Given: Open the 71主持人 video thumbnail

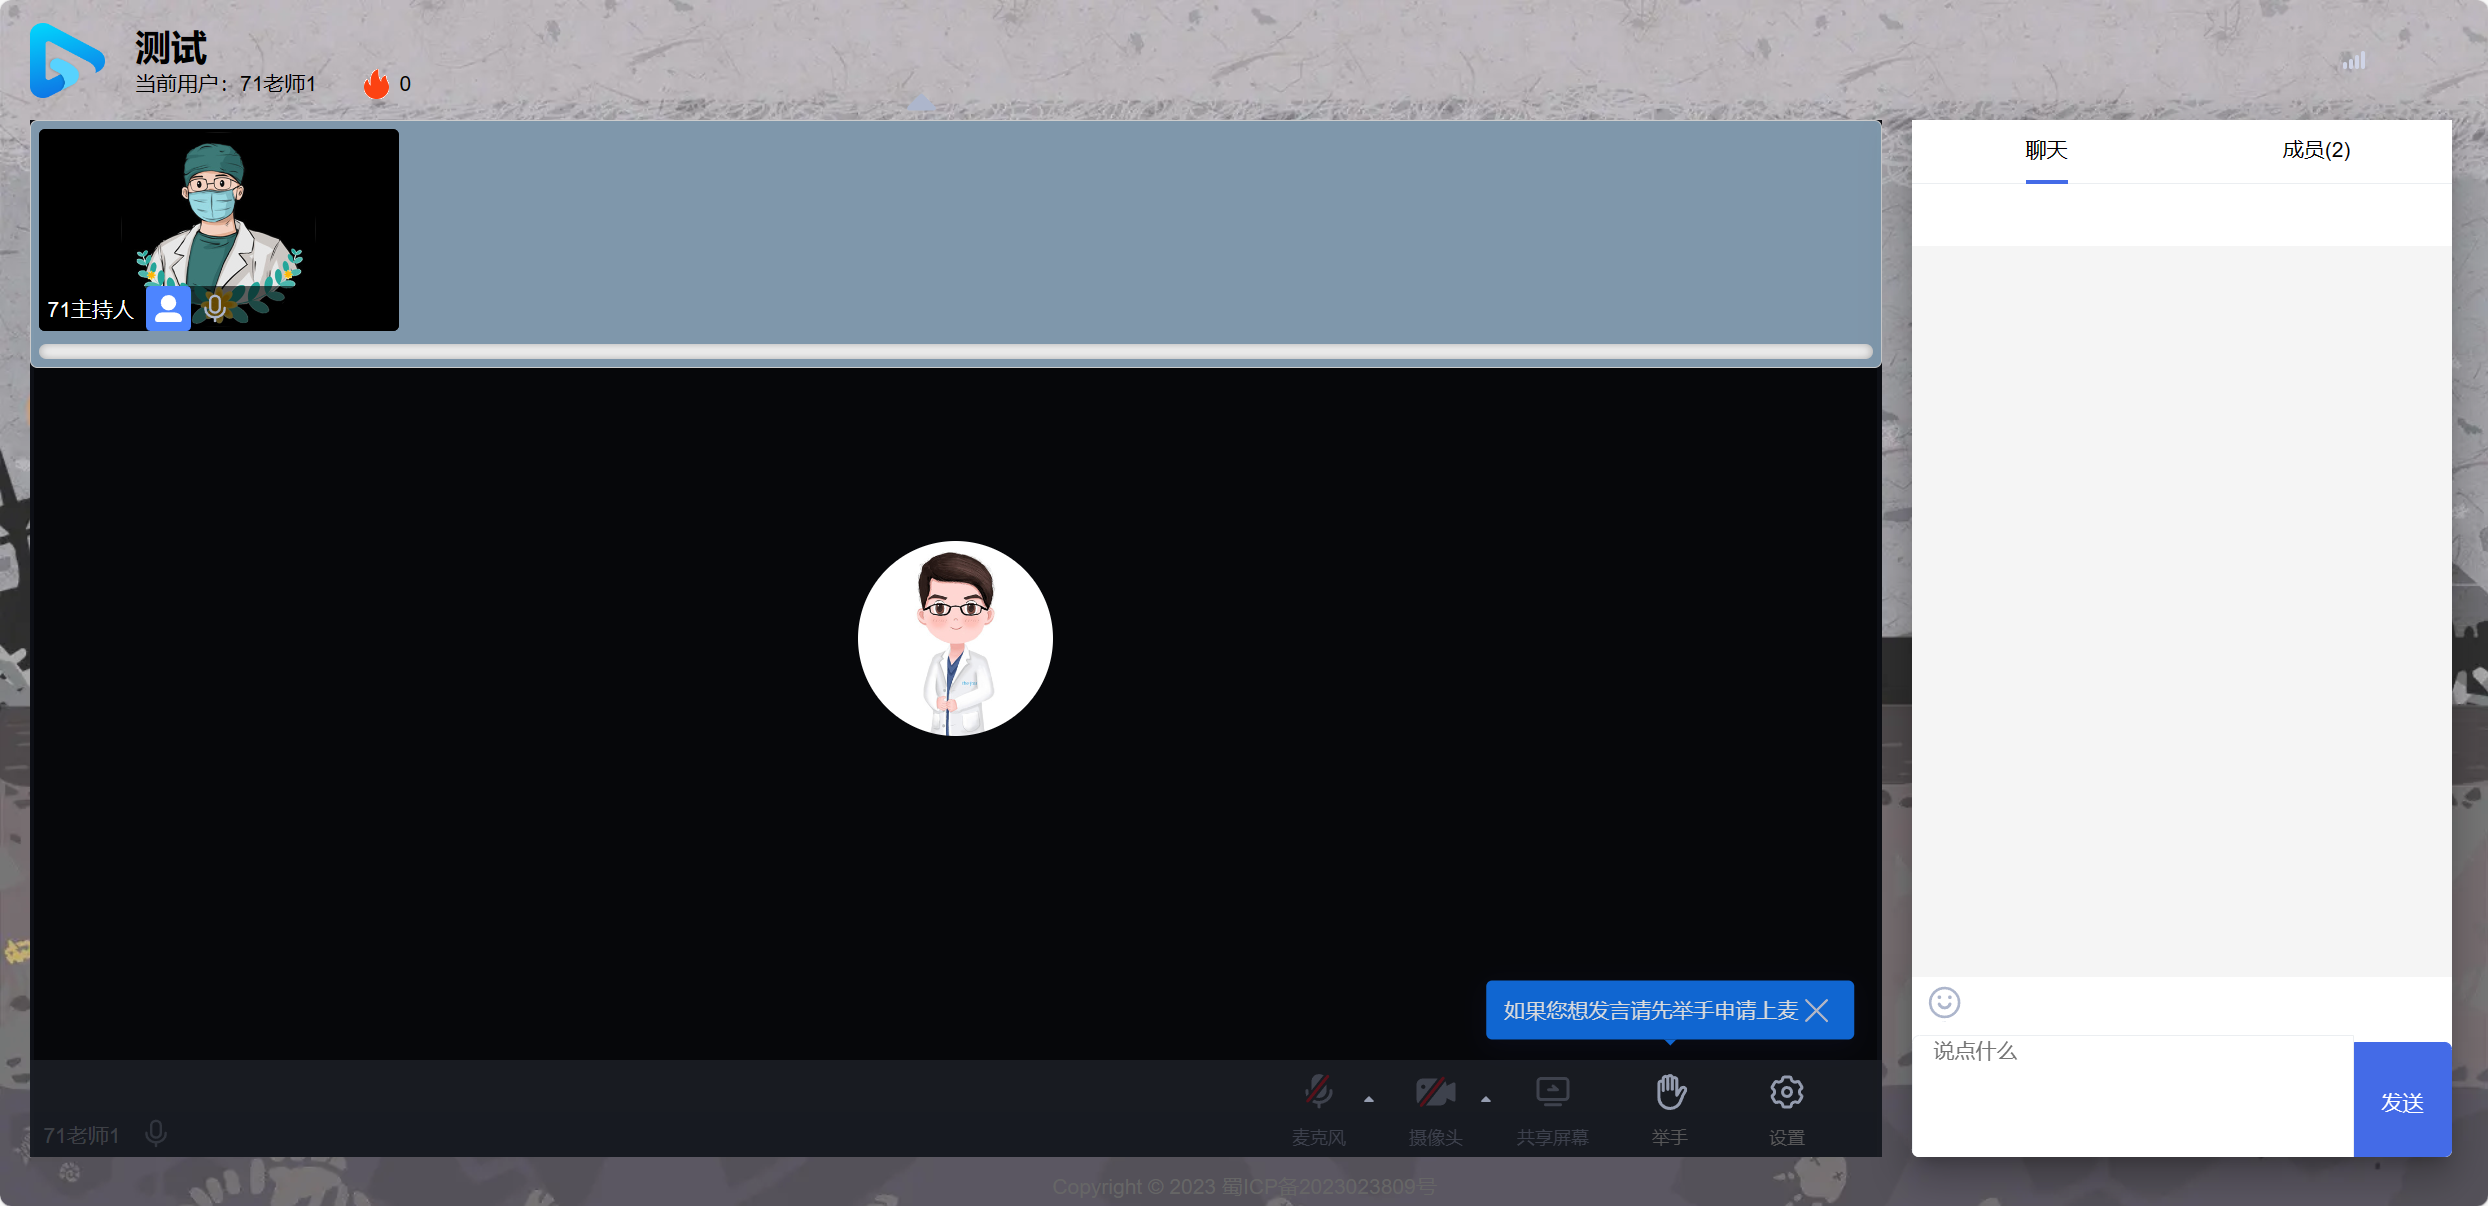Looking at the screenshot, I should [219, 230].
